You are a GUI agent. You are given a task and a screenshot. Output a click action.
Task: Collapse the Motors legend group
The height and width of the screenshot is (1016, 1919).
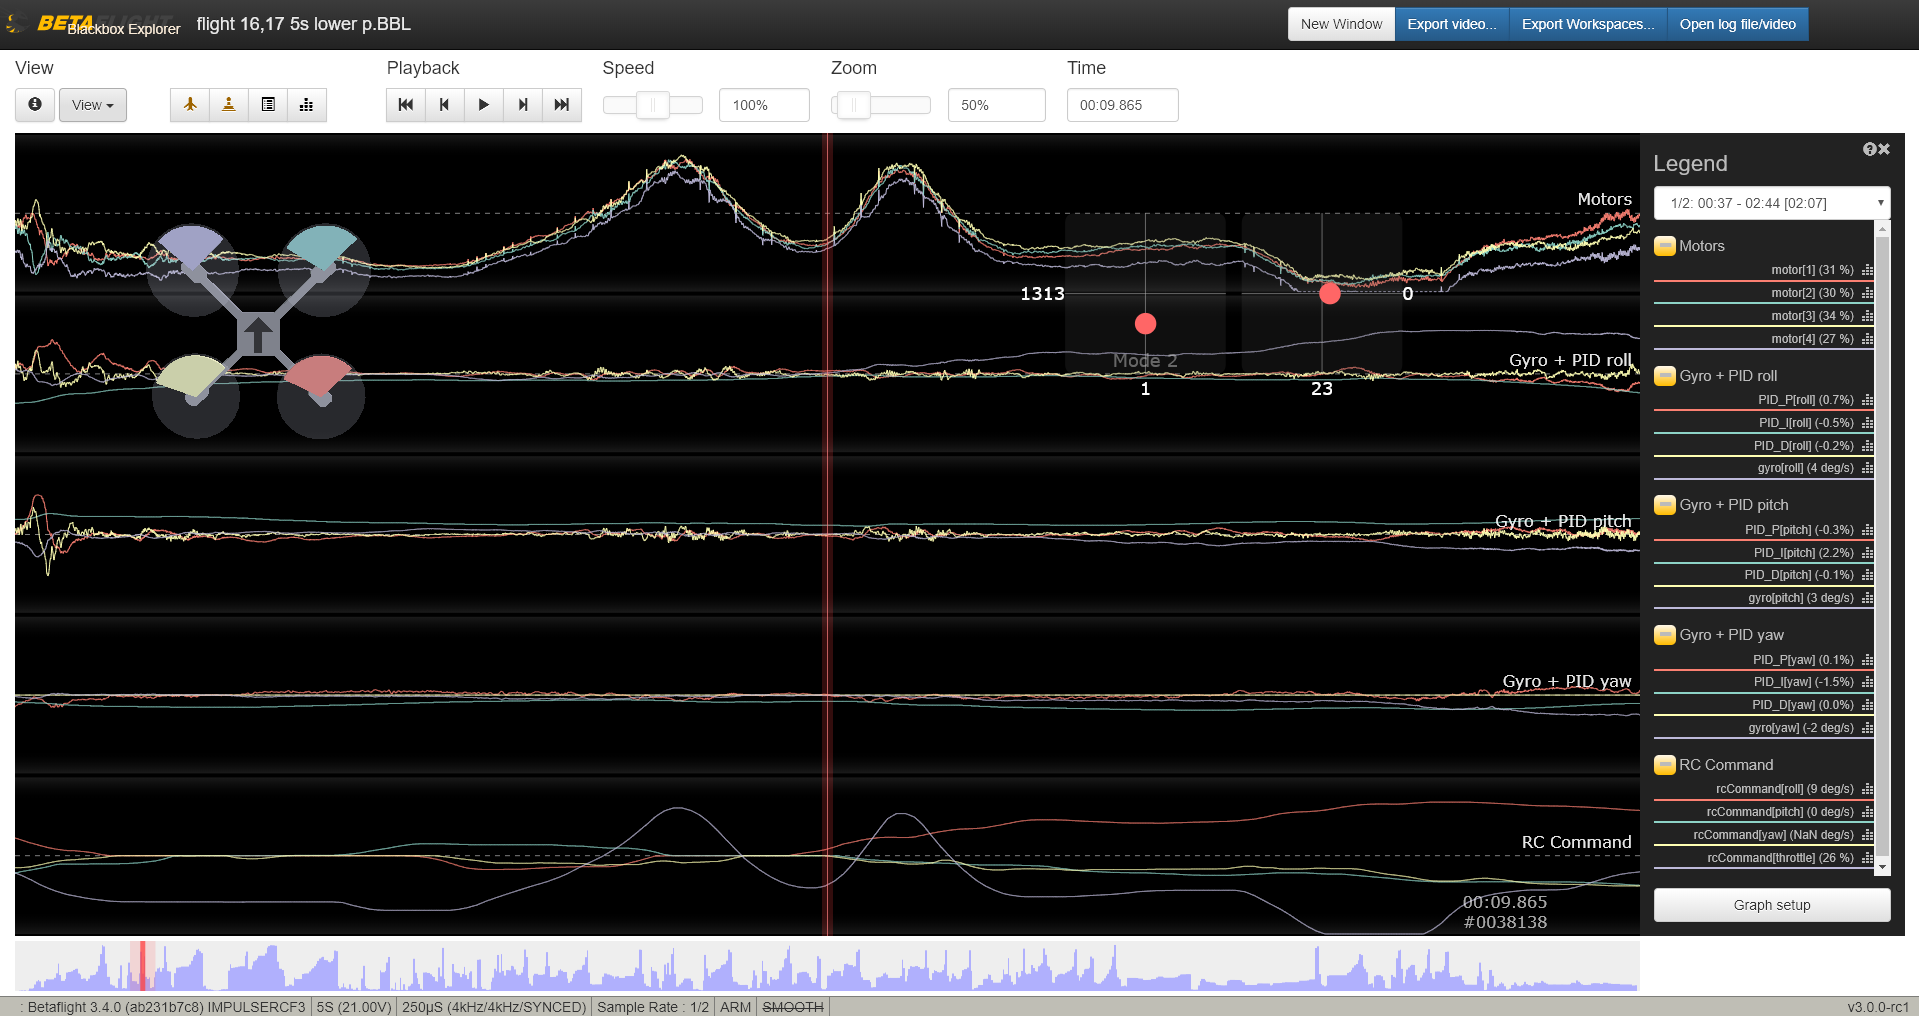1665,246
